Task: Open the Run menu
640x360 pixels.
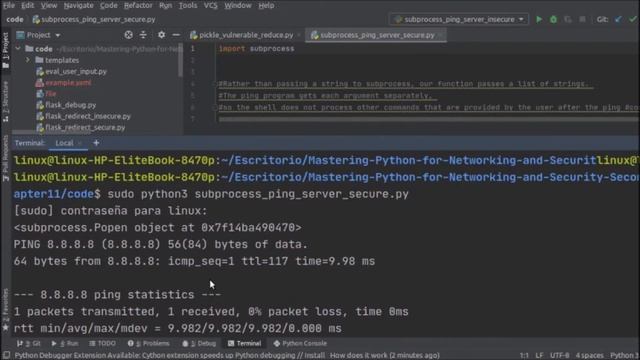Action: (165, 5)
